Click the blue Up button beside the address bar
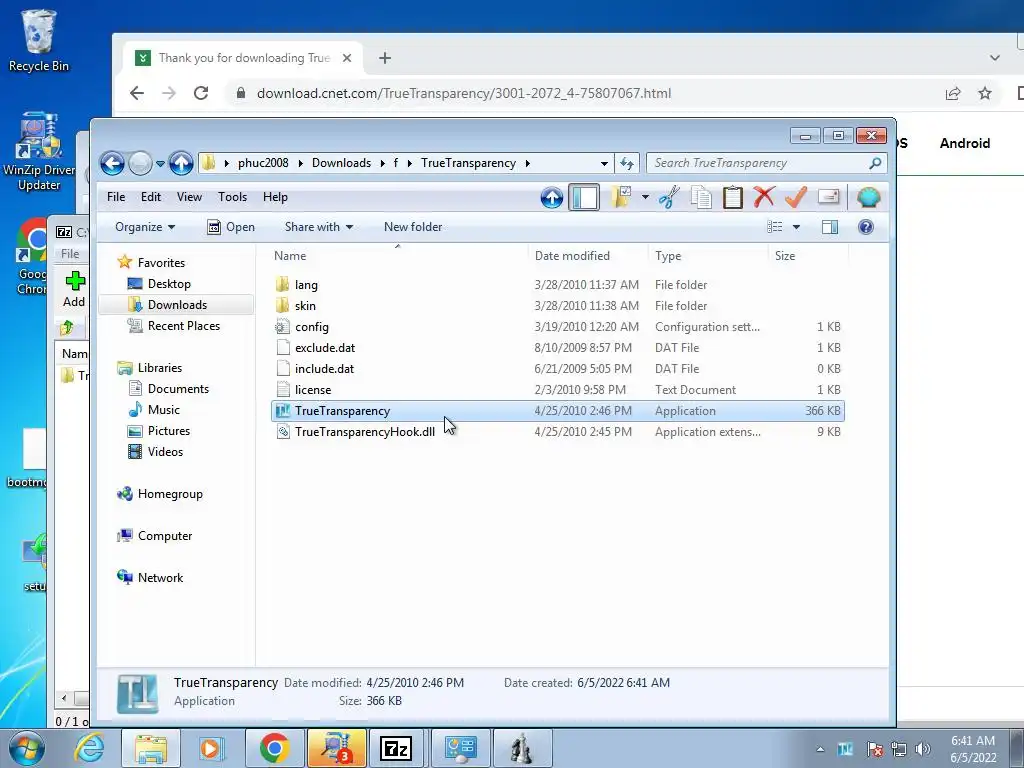The image size is (1024, 768). tap(181, 163)
